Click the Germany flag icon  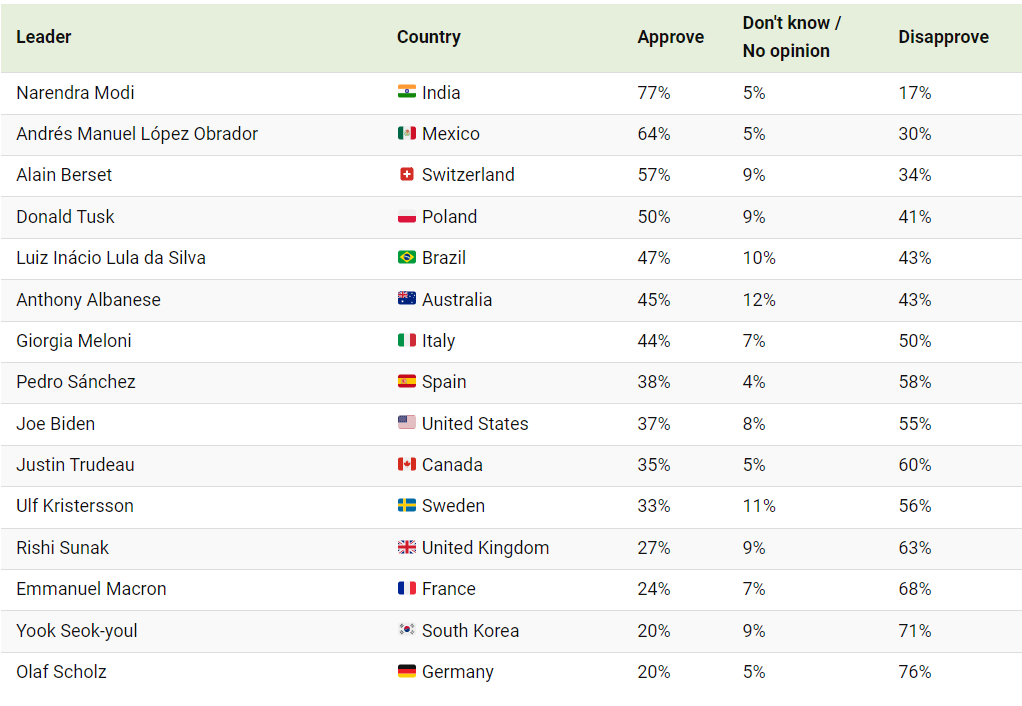point(407,671)
